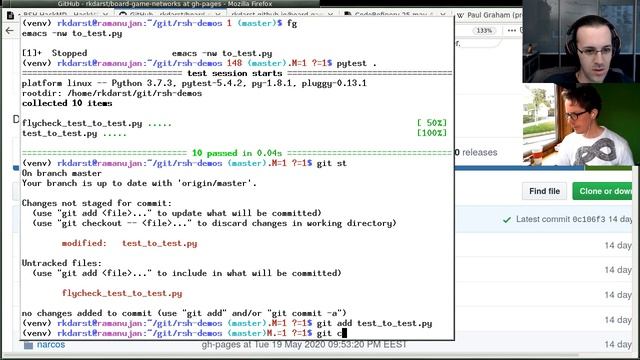Screen dimensions: 640x360
Task: Open the Clone or download dropdown
Action: [602, 191]
